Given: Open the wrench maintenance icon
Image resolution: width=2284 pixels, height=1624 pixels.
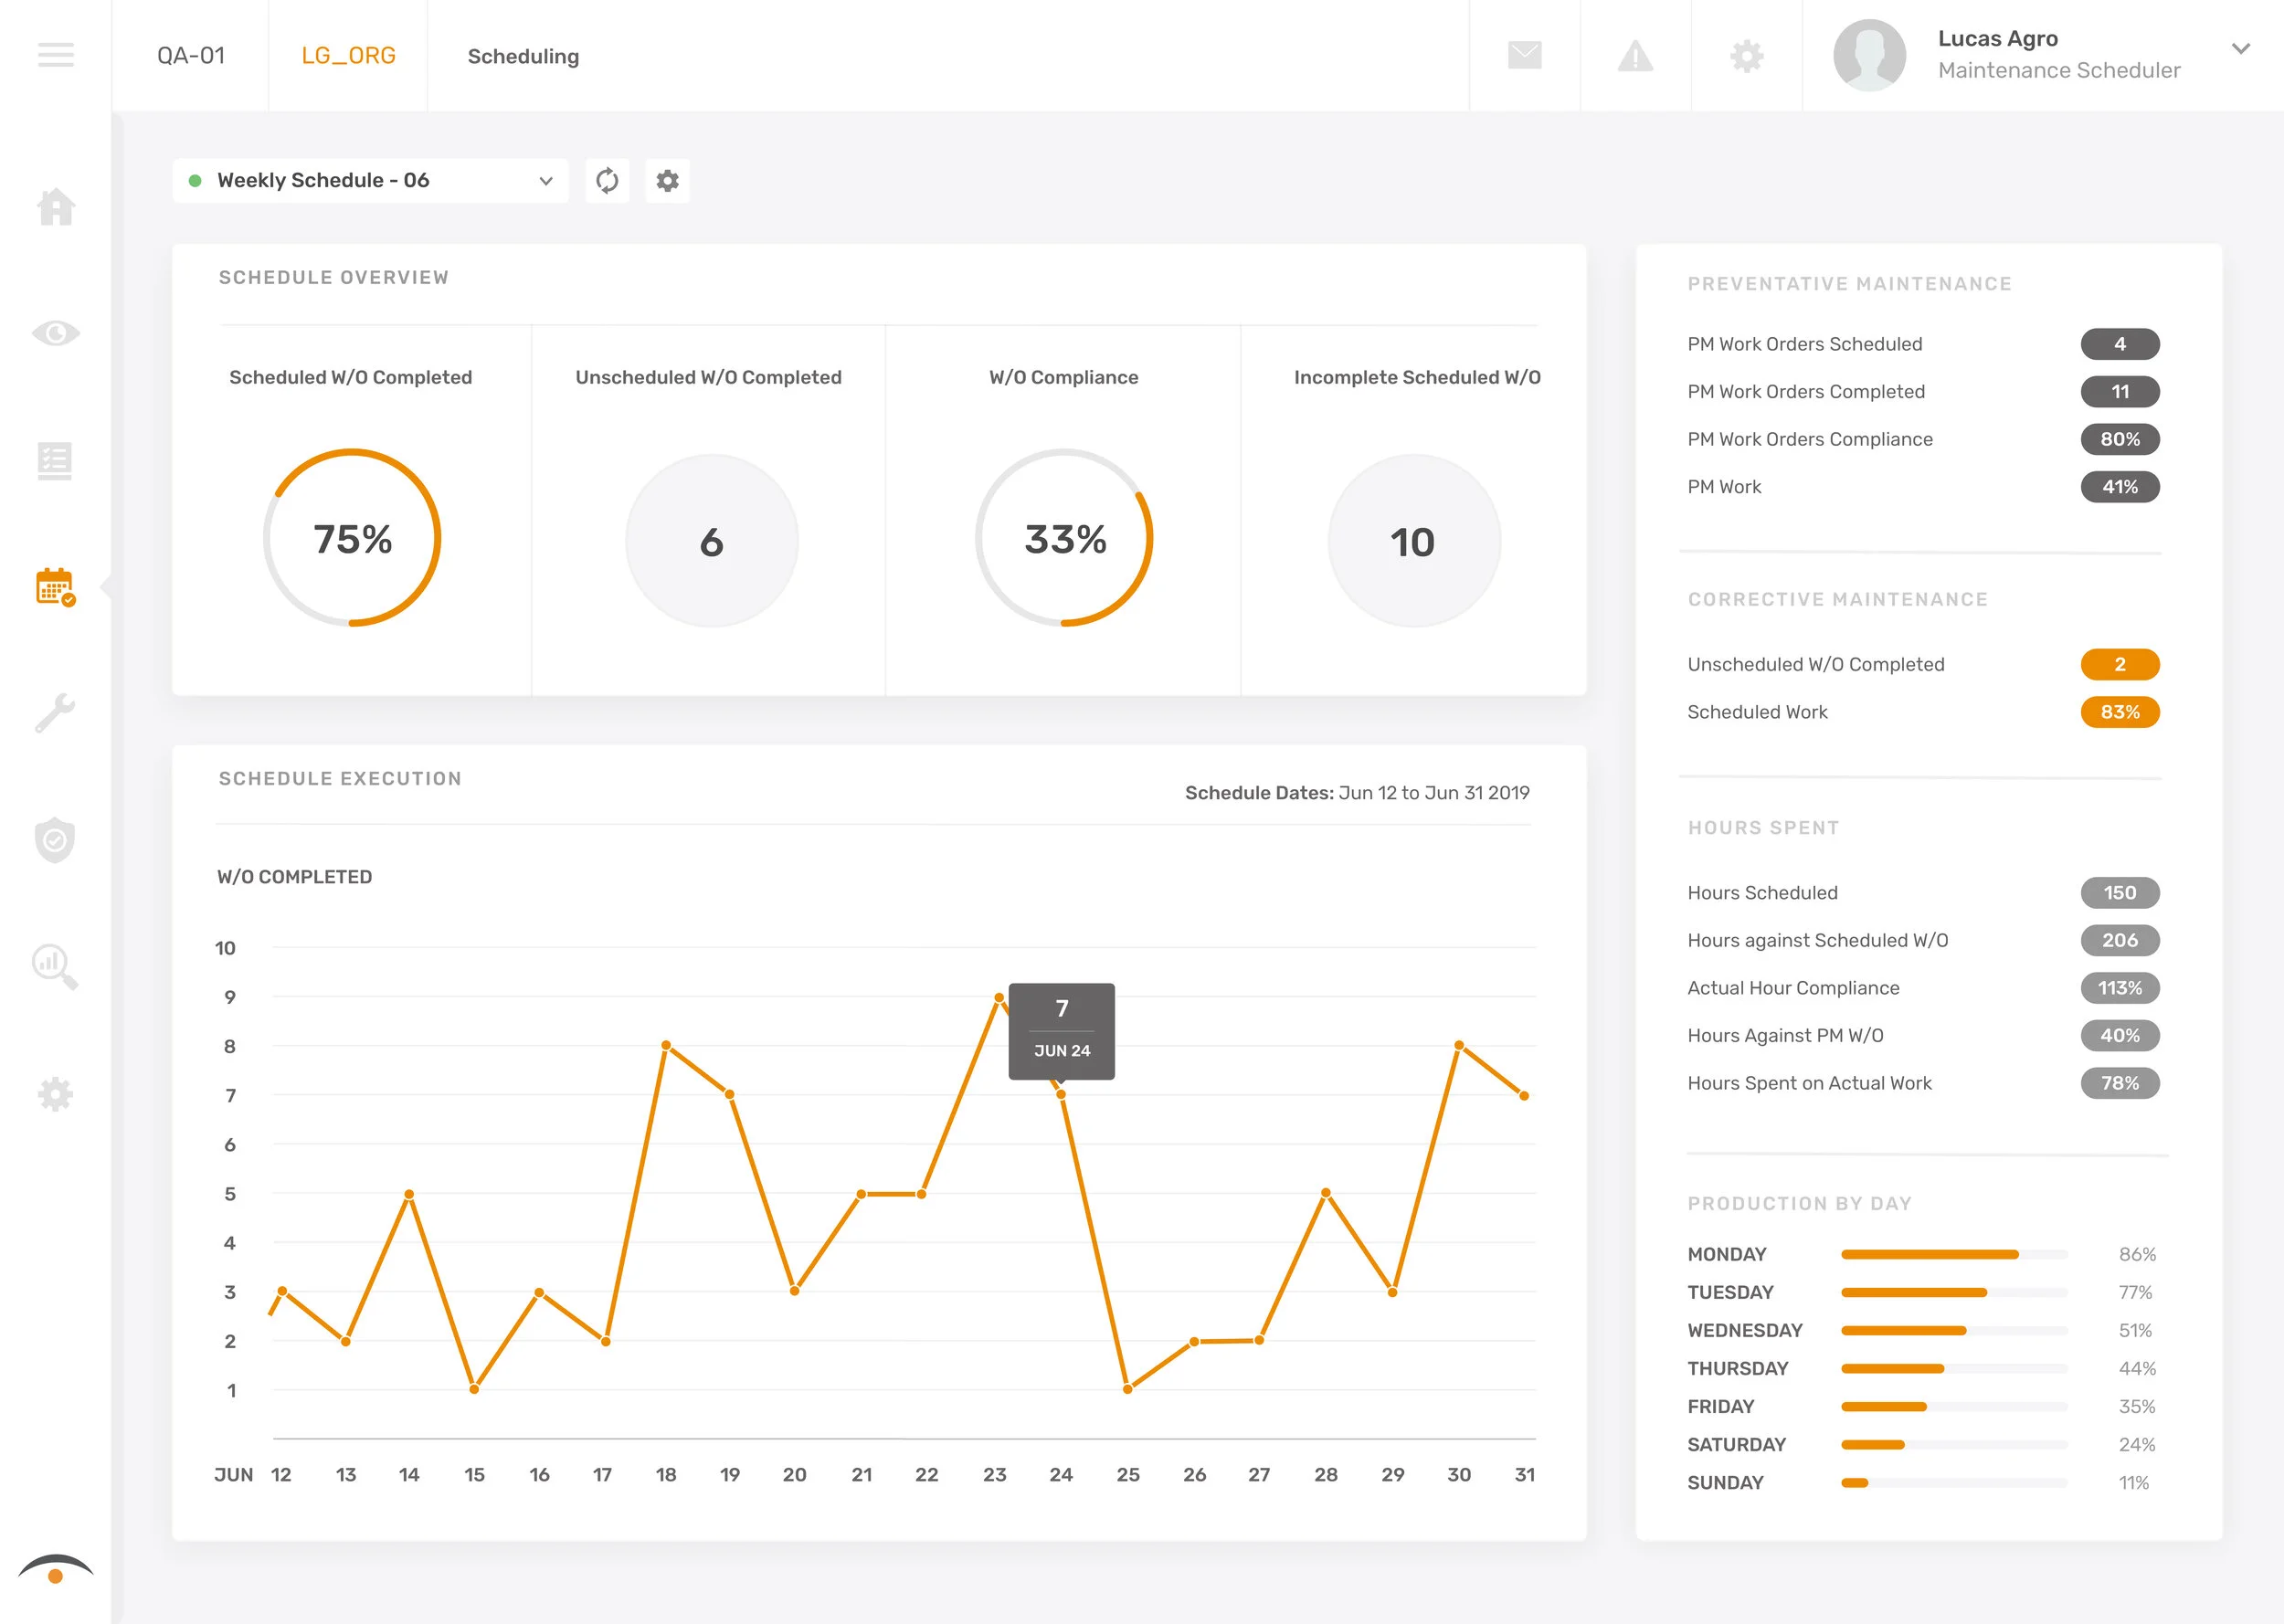Looking at the screenshot, I should click(x=55, y=713).
